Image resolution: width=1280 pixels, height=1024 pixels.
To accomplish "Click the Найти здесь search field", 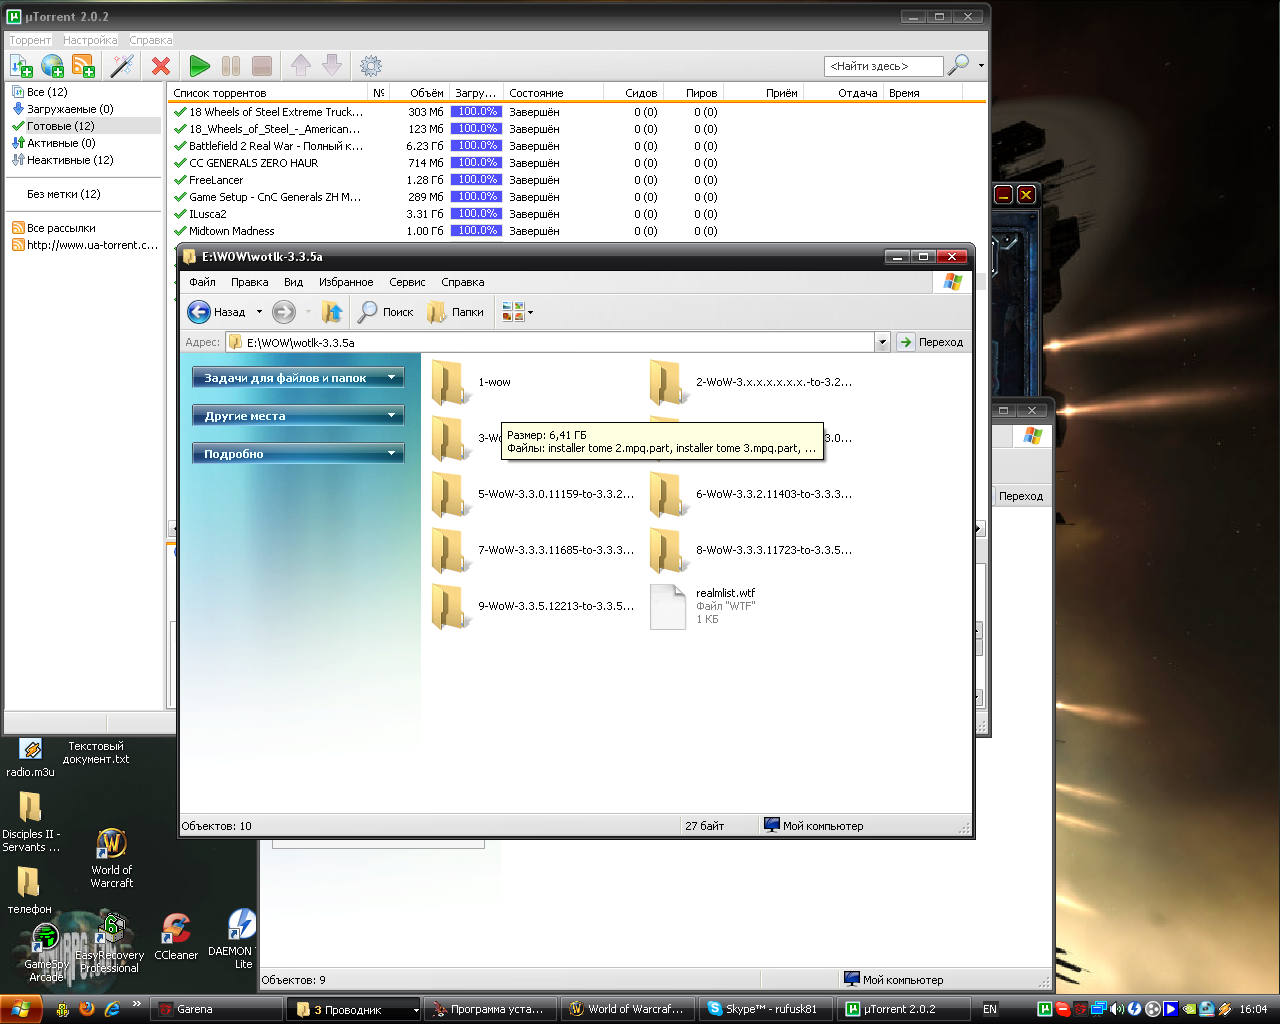I will click(883, 66).
